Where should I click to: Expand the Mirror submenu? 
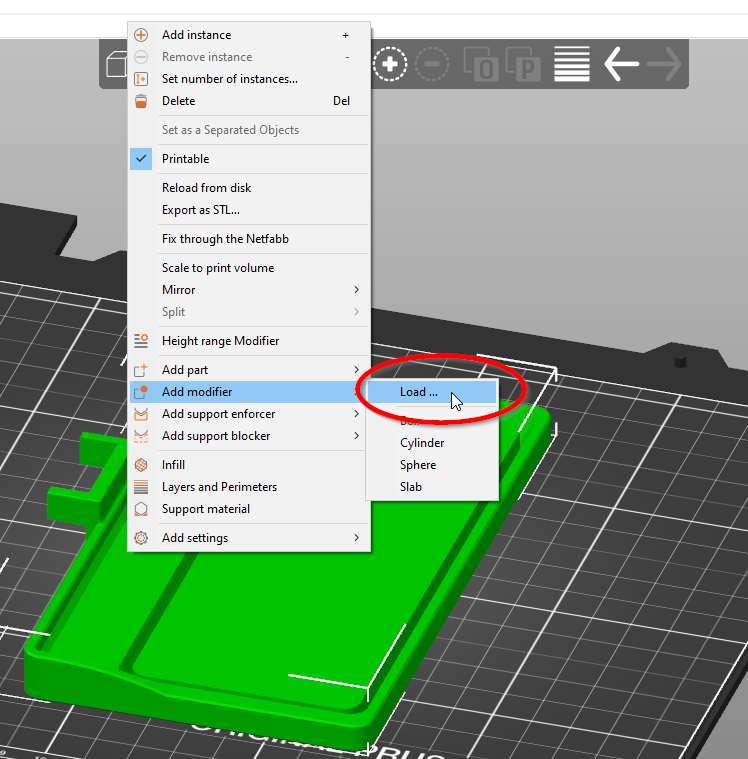(x=249, y=289)
